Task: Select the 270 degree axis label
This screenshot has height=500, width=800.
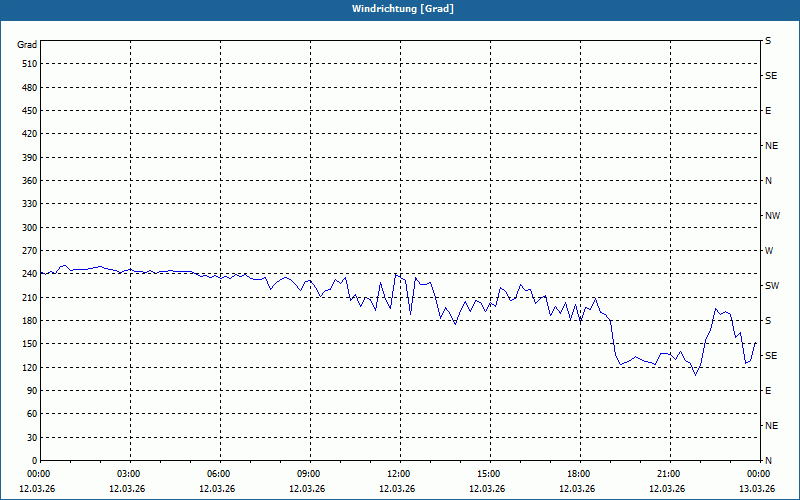Action: pos(30,251)
